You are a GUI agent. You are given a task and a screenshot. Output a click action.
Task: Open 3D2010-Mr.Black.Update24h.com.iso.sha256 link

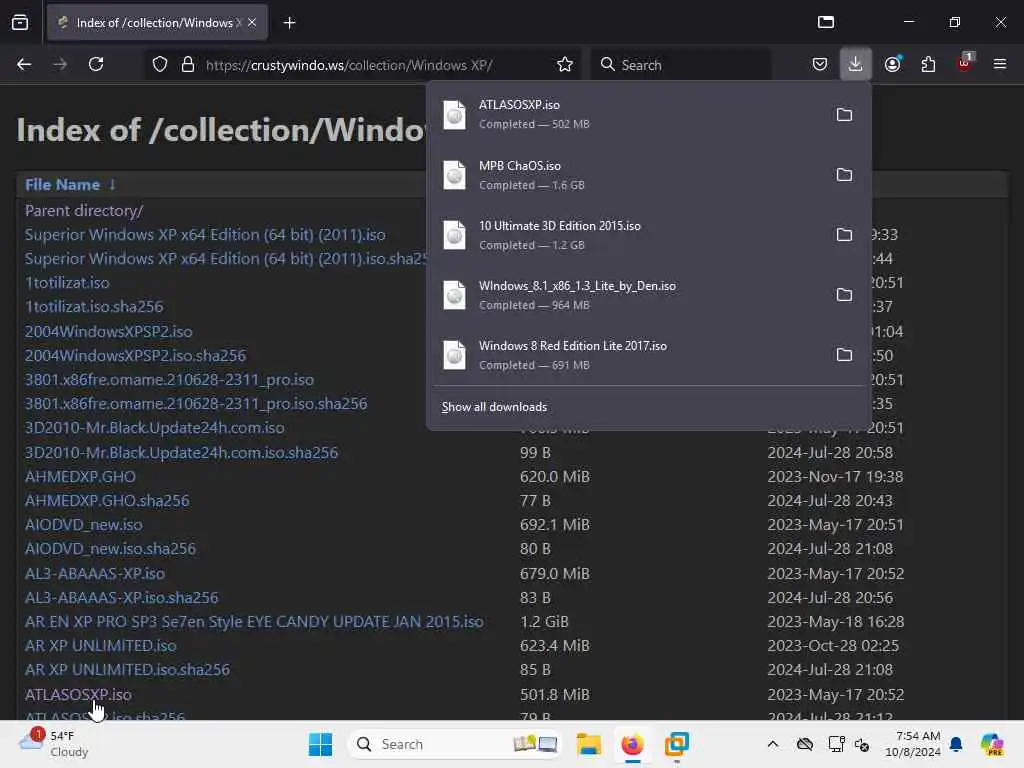[x=181, y=453]
